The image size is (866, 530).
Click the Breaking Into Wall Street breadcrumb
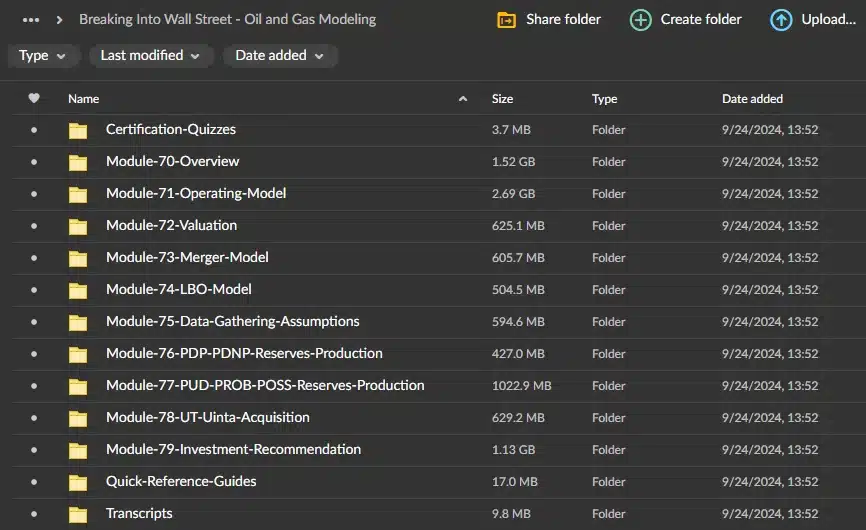[x=228, y=19]
